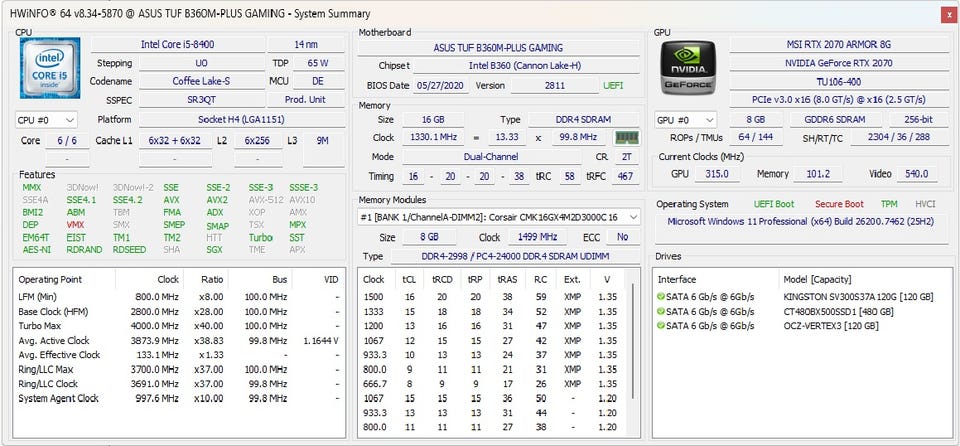Expand the memory module bank dropdown
The image size is (960, 446).
[500, 216]
